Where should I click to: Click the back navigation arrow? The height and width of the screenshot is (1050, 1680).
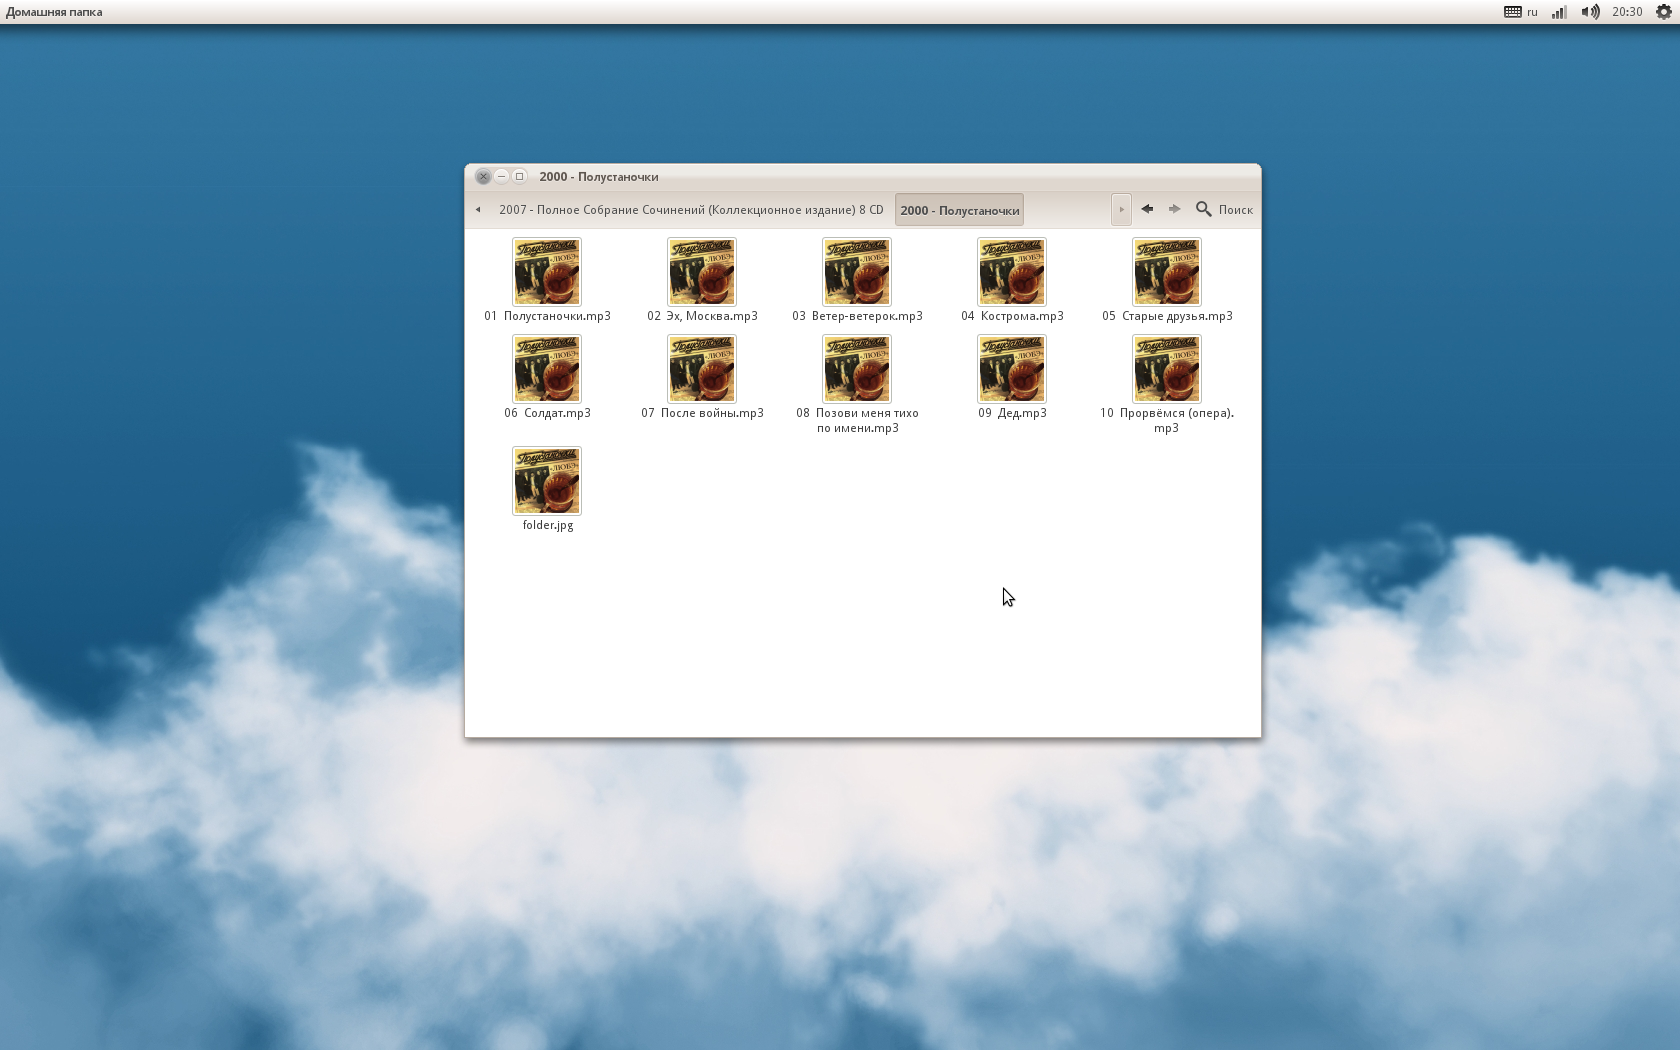coord(1147,209)
